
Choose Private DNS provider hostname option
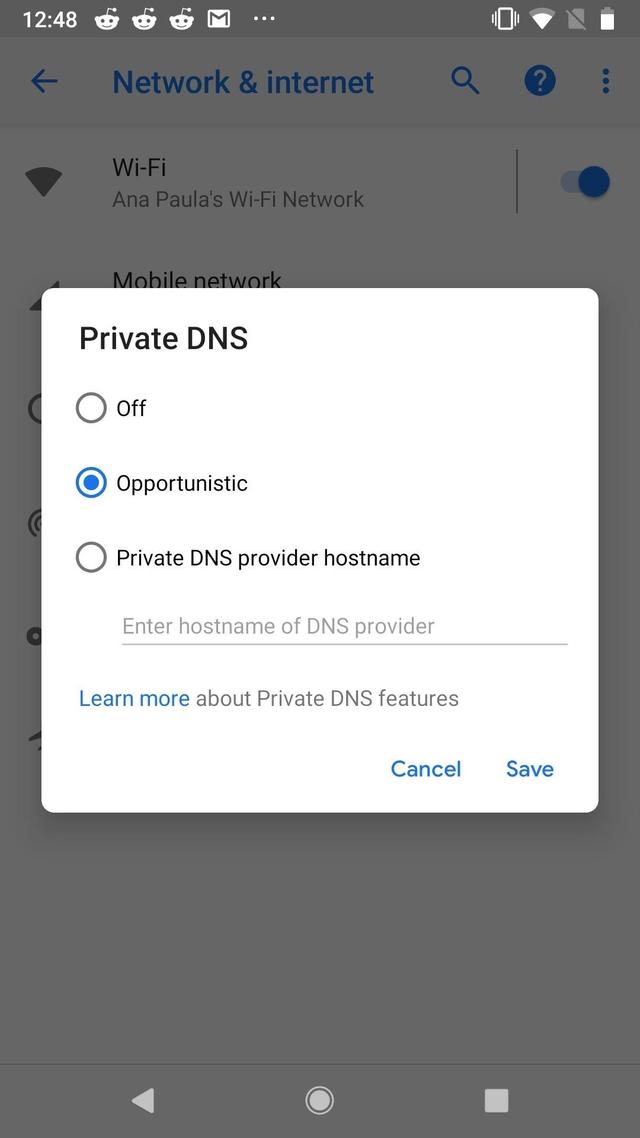[91, 557]
